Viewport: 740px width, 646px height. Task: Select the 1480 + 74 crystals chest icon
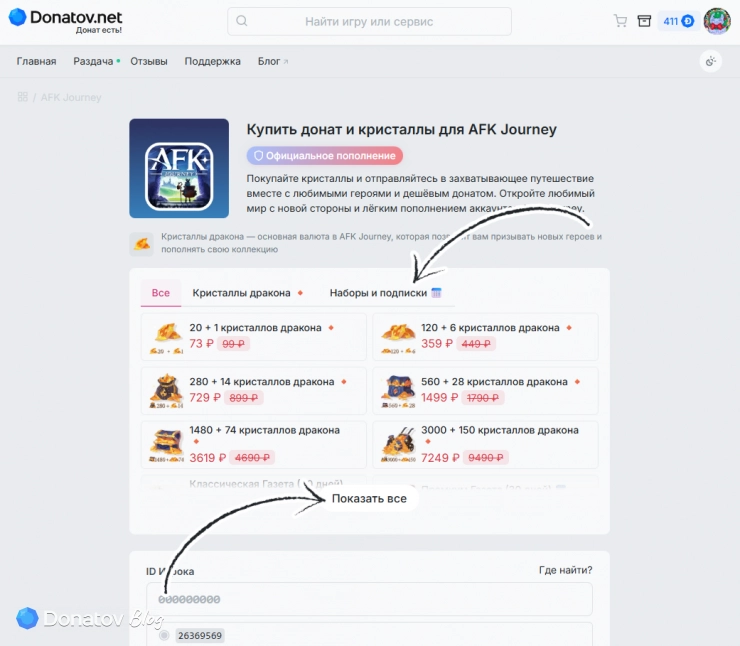166,445
